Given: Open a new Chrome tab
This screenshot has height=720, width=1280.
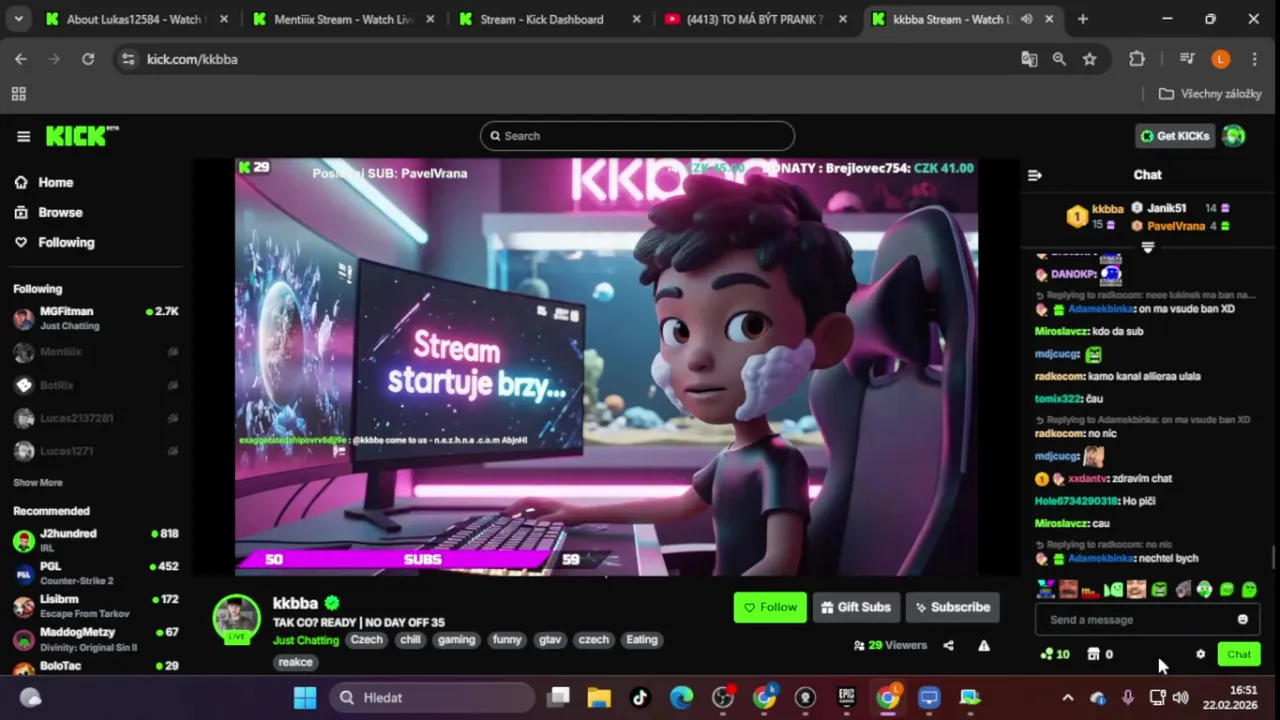Looking at the screenshot, I should pyautogui.click(x=1082, y=19).
